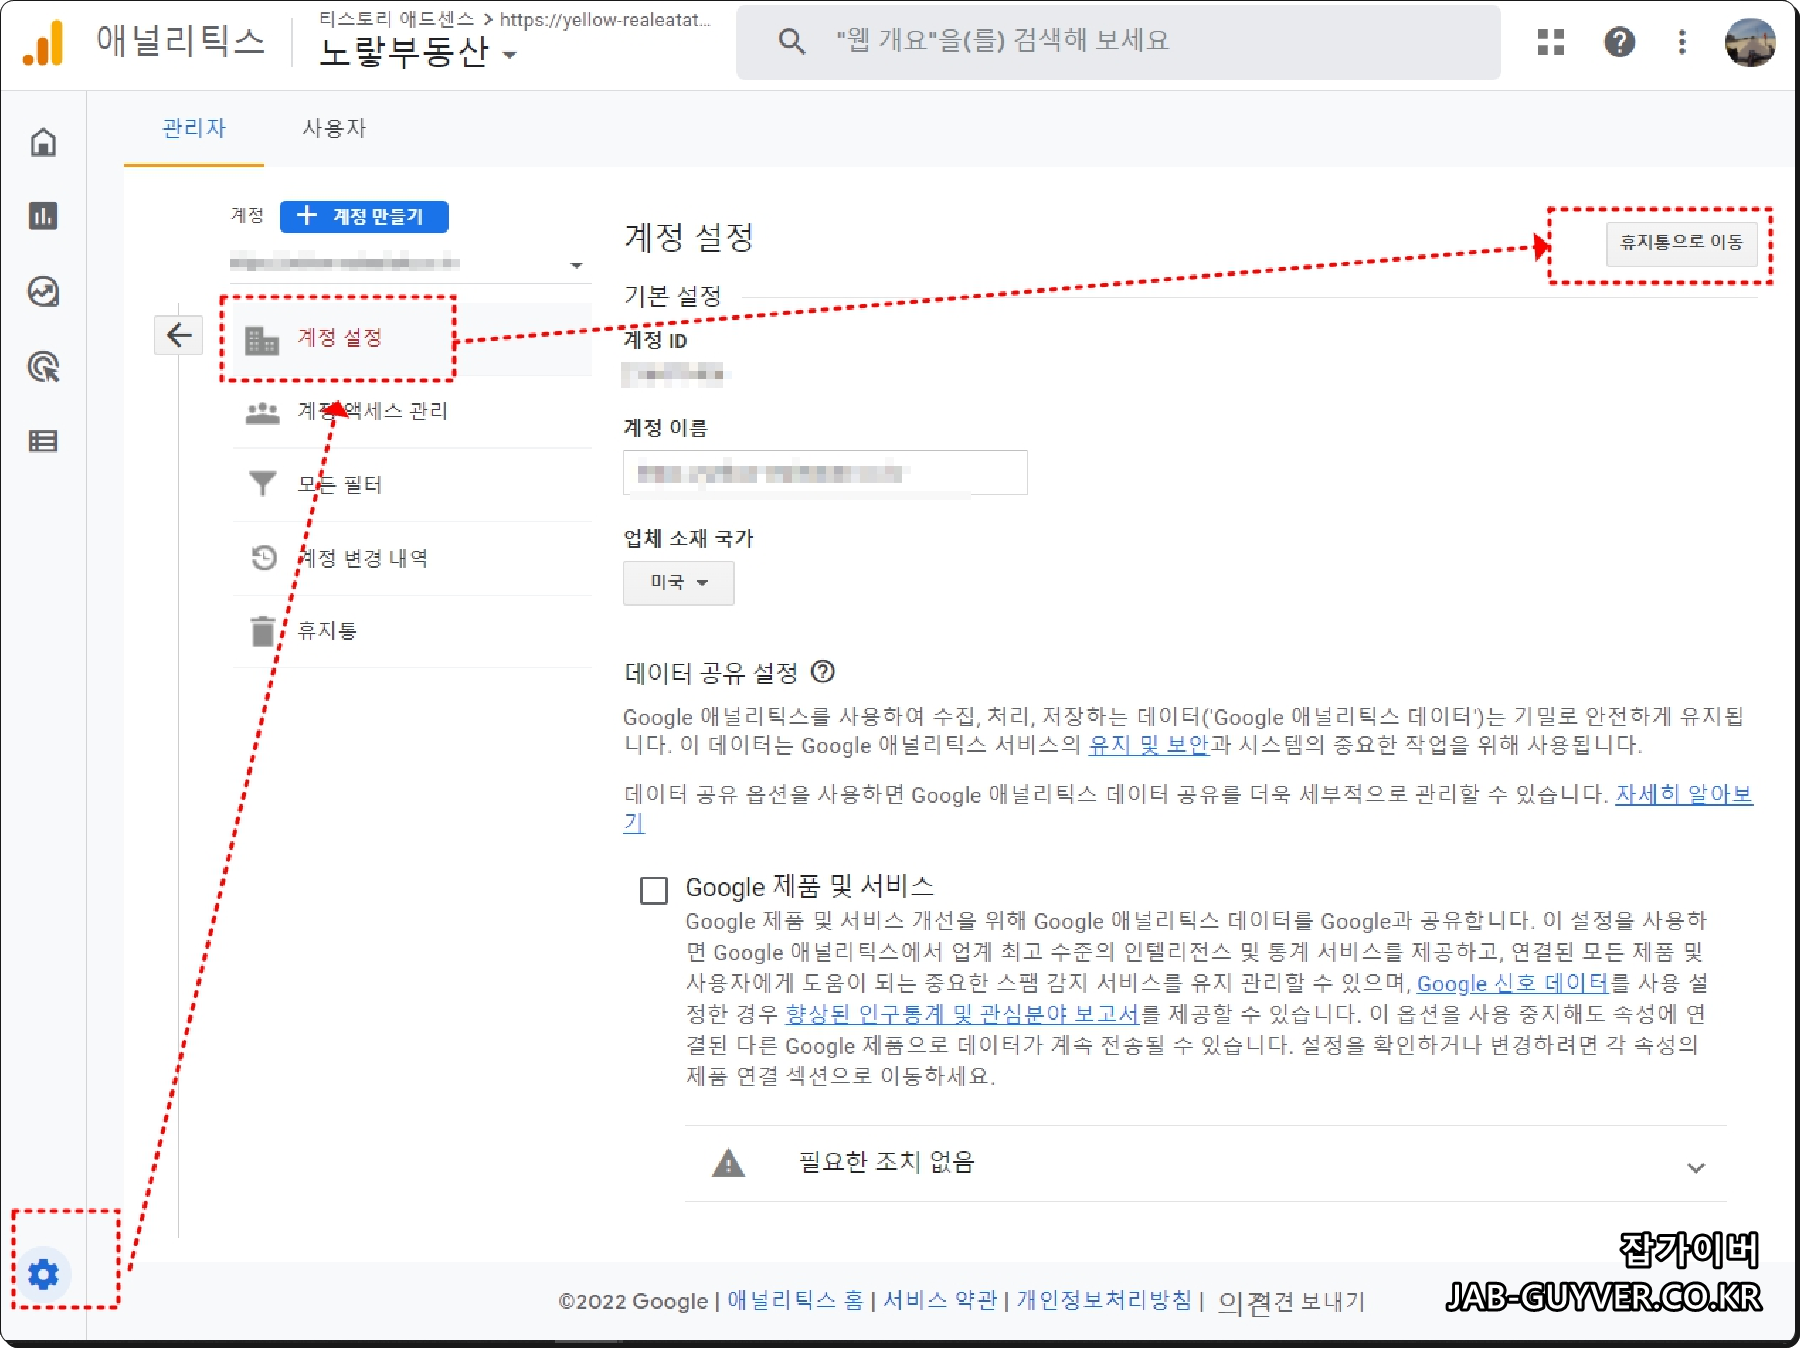Viewport: 1800px width, 1348px height.
Task: Click the warning triangle icon
Action: point(728,1163)
